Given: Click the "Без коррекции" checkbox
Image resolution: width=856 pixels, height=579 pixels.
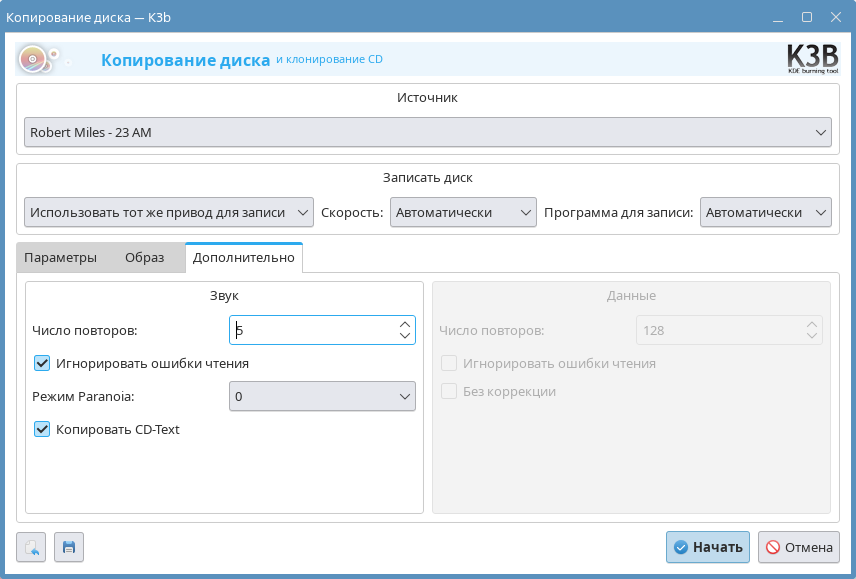Looking at the screenshot, I should tap(450, 391).
